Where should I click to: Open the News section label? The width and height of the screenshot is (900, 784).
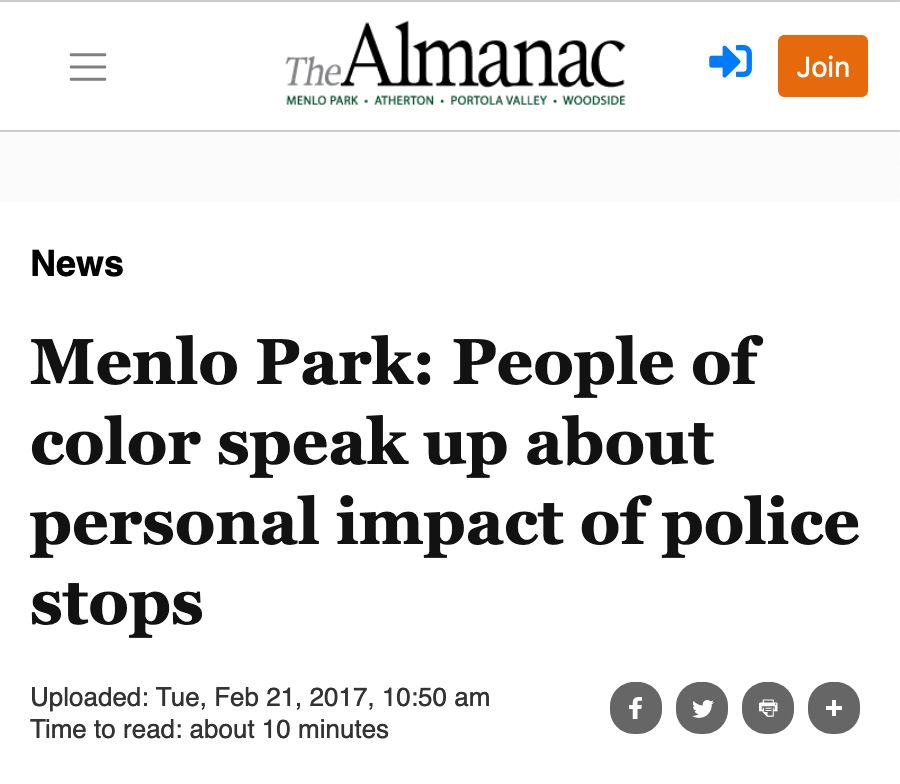point(77,264)
